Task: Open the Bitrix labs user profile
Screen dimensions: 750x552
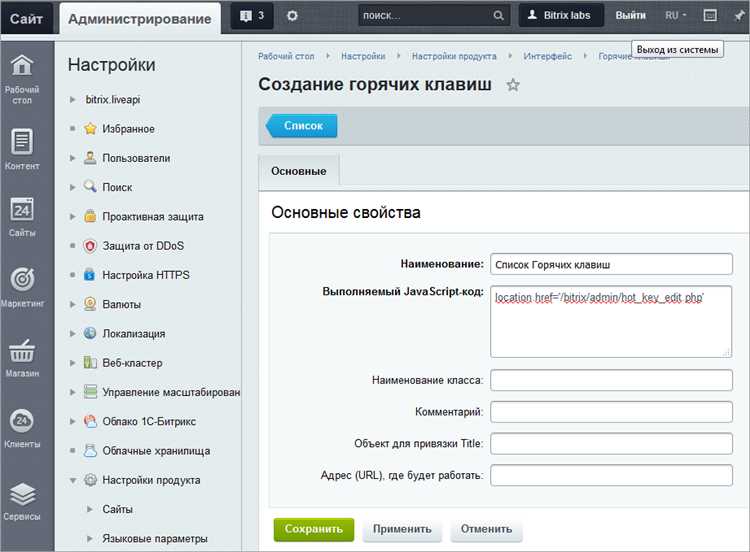Action: [x=561, y=16]
